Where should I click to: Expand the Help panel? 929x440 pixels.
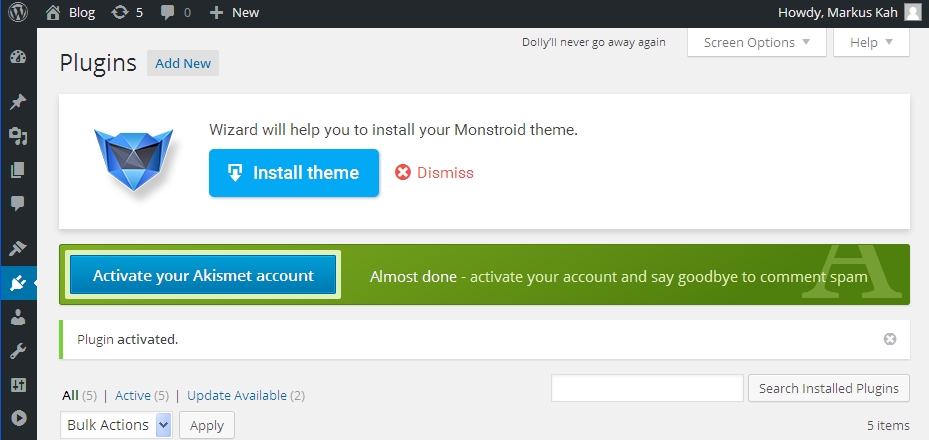coord(871,43)
